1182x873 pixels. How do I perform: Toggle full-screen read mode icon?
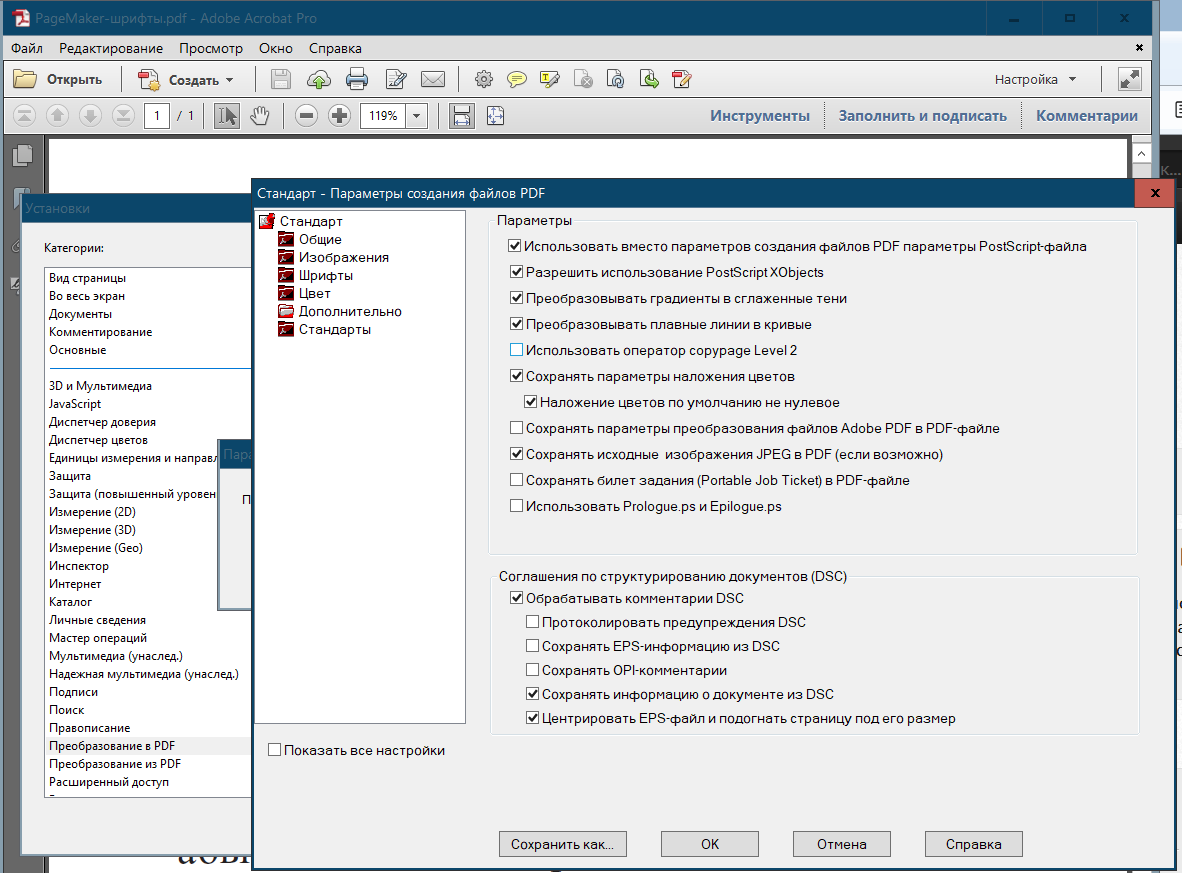pos(1129,79)
